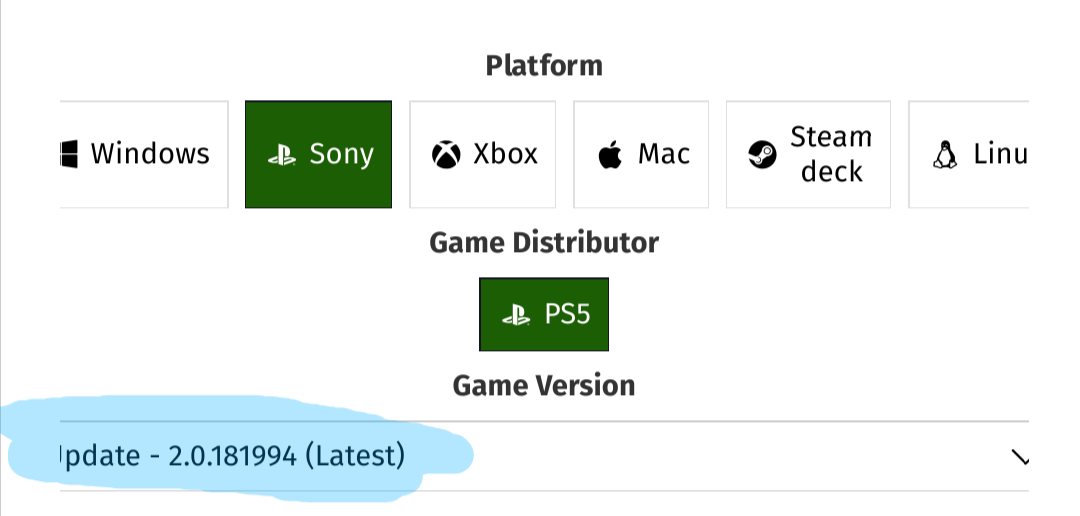
Task: Expand the Game Version dropdown chevron
Action: point(1020,457)
